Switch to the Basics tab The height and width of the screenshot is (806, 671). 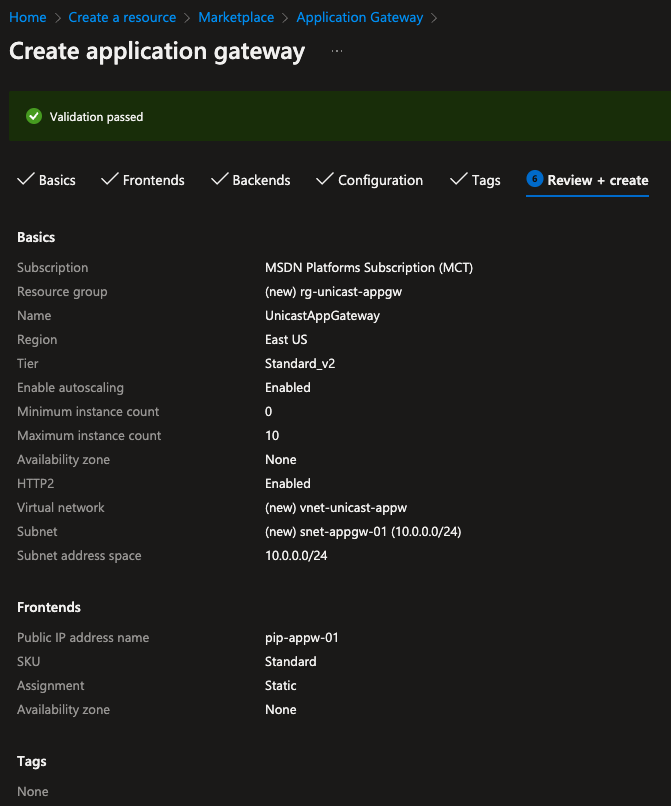point(57,181)
